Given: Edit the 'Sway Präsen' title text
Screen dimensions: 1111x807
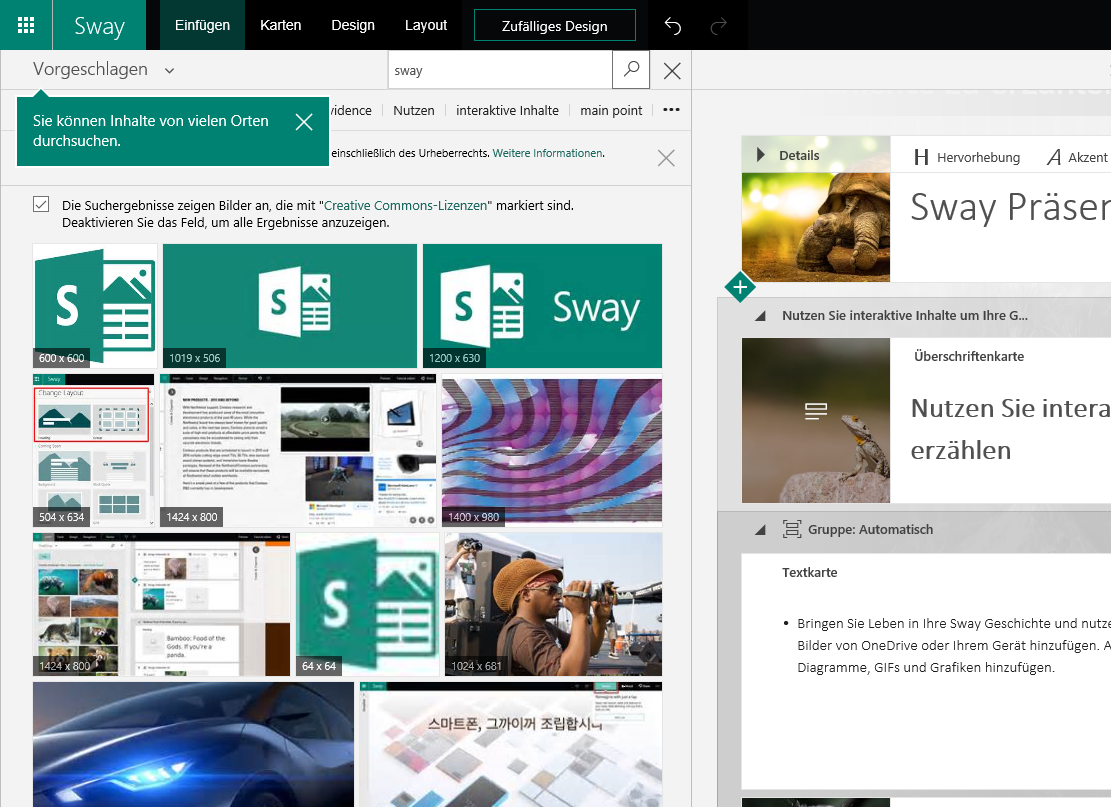Looking at the screenshot, I should [x=1010, y=207].
